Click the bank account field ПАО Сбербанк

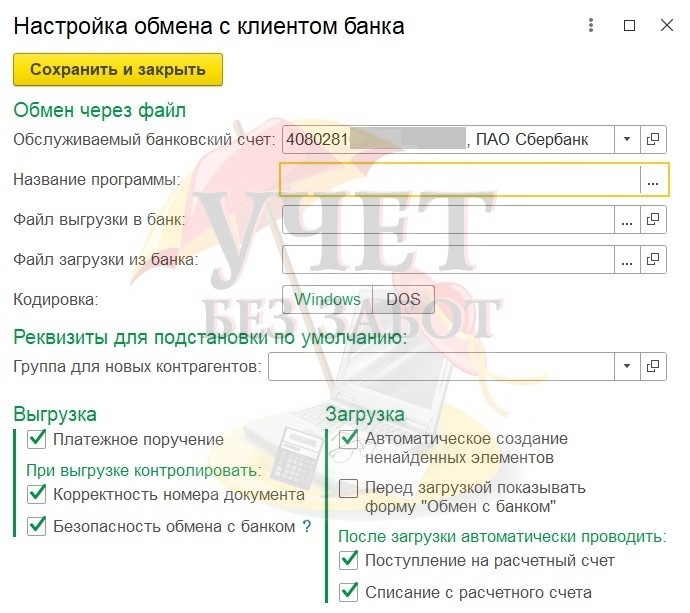448,139
